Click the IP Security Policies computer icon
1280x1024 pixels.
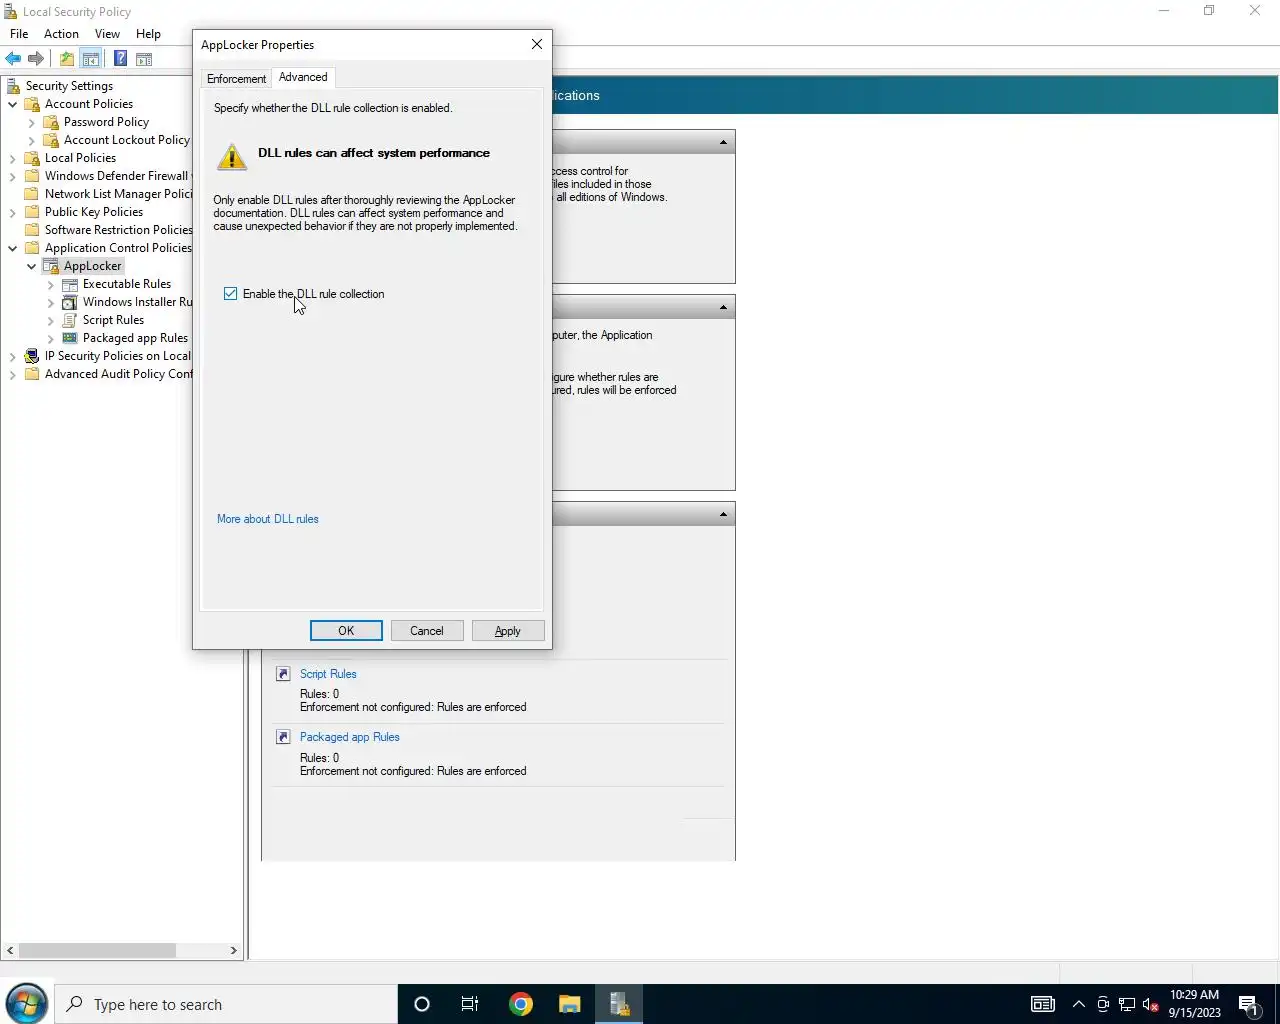click(x=32, y=356)
